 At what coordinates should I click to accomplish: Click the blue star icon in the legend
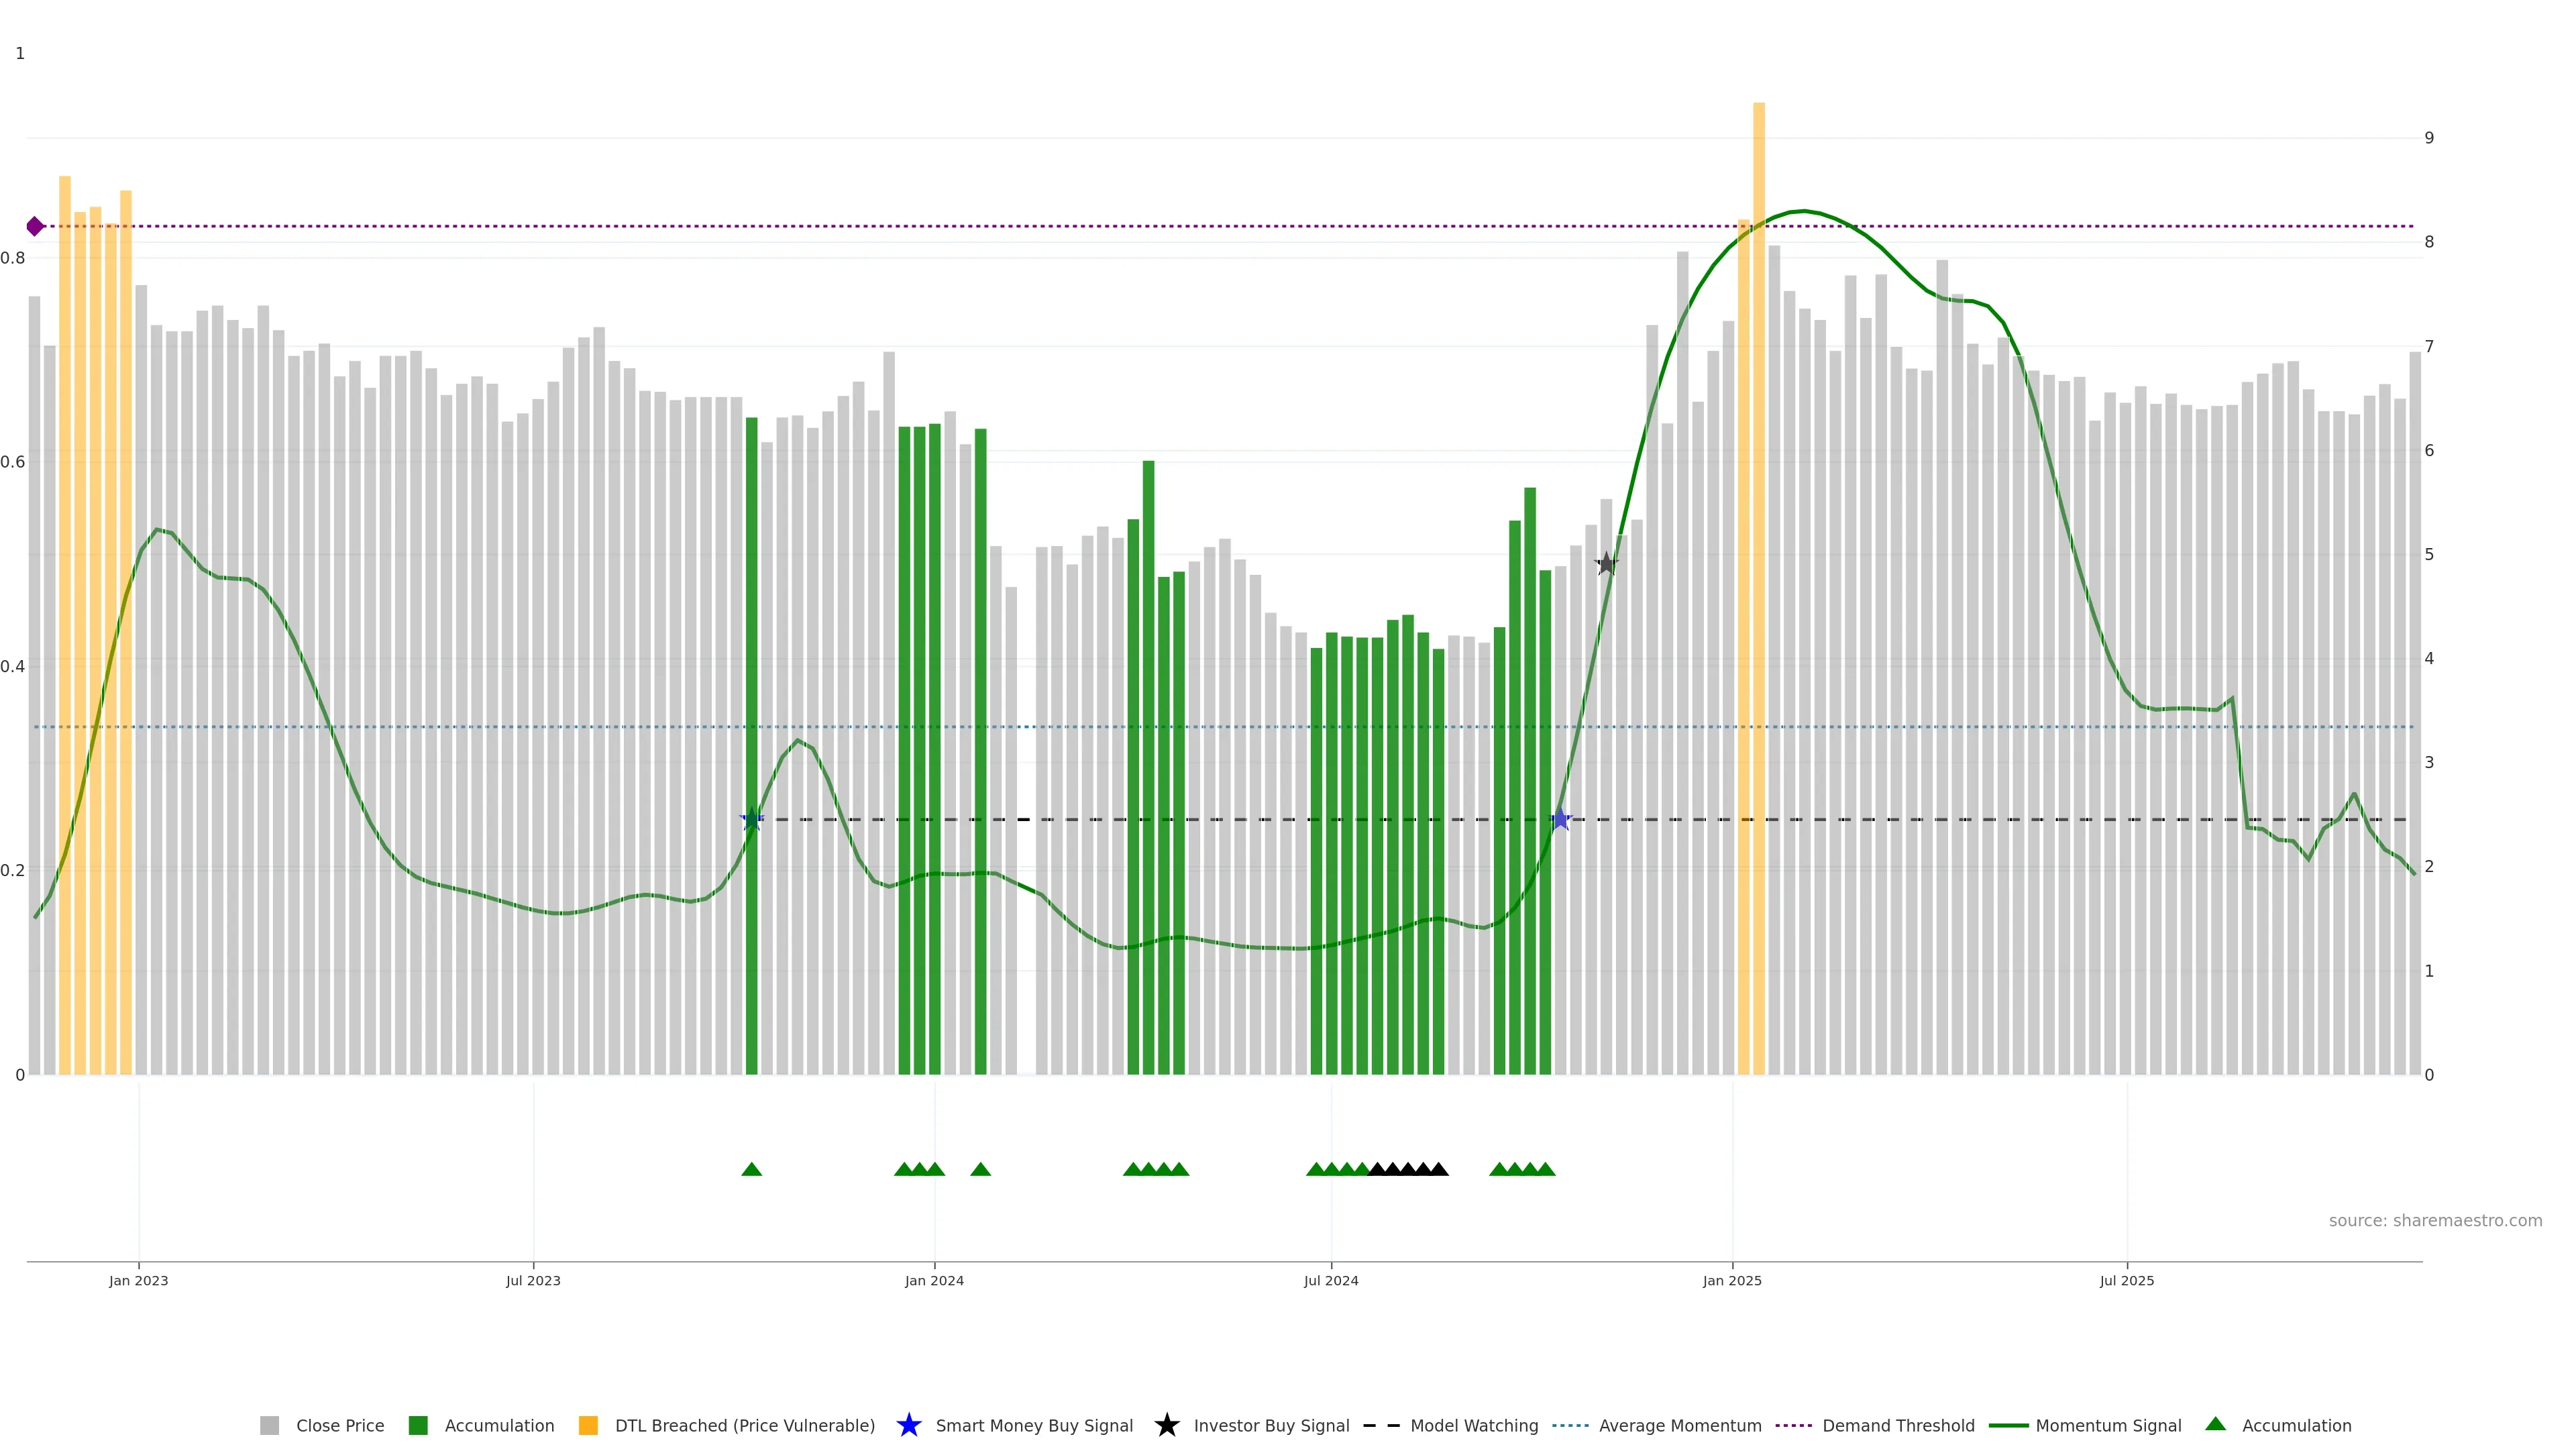click(908, 1425)
